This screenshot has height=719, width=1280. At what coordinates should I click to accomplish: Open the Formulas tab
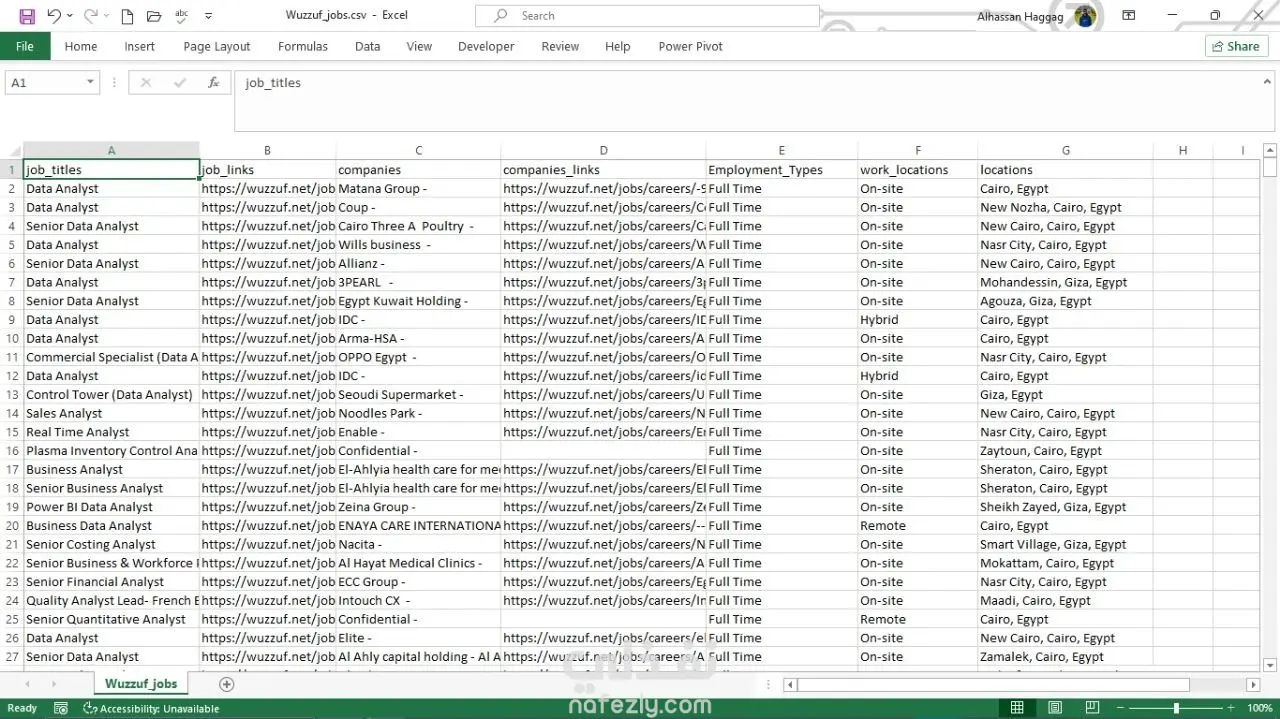pos(303,46)
